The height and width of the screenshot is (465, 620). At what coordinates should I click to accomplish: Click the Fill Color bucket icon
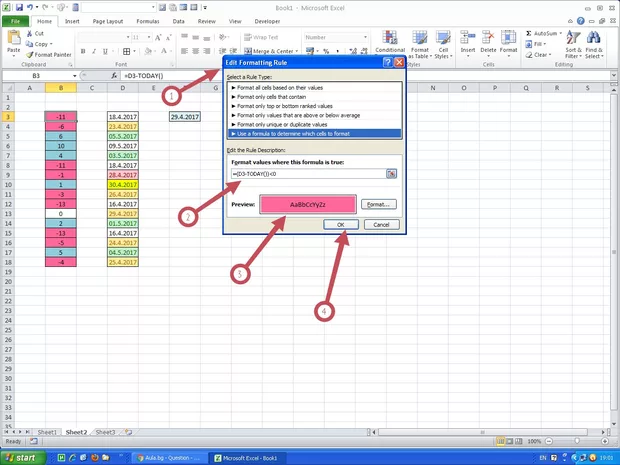click(x=148, y=51)
